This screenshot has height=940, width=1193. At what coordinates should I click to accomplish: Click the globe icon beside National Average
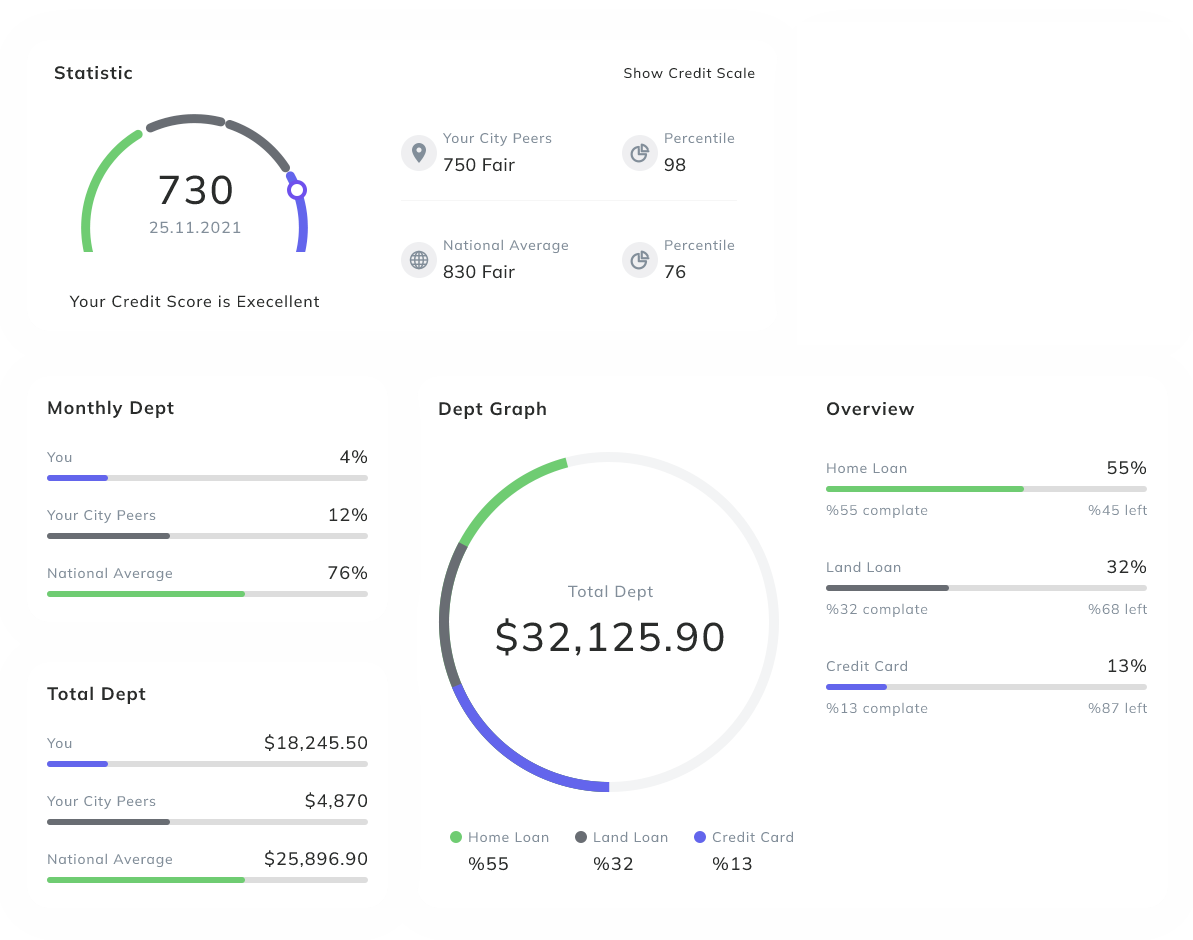(419, 260)
